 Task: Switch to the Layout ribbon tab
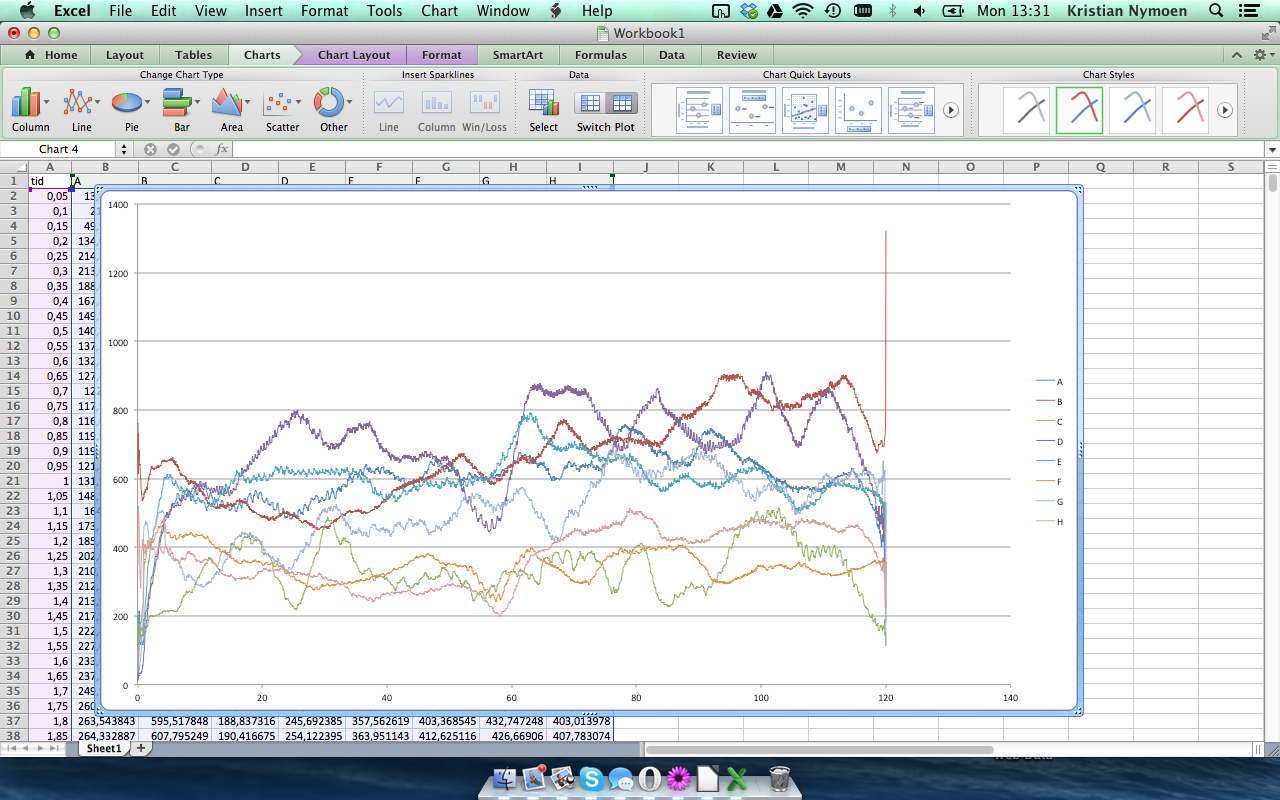coord(125,55)
